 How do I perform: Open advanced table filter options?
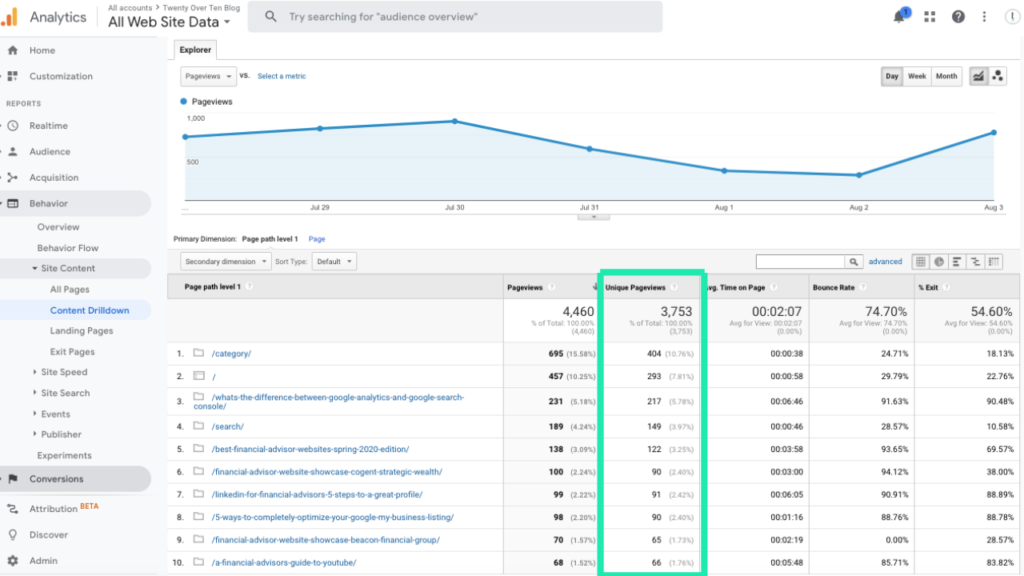pyautogui.click(x=884, y=261)
